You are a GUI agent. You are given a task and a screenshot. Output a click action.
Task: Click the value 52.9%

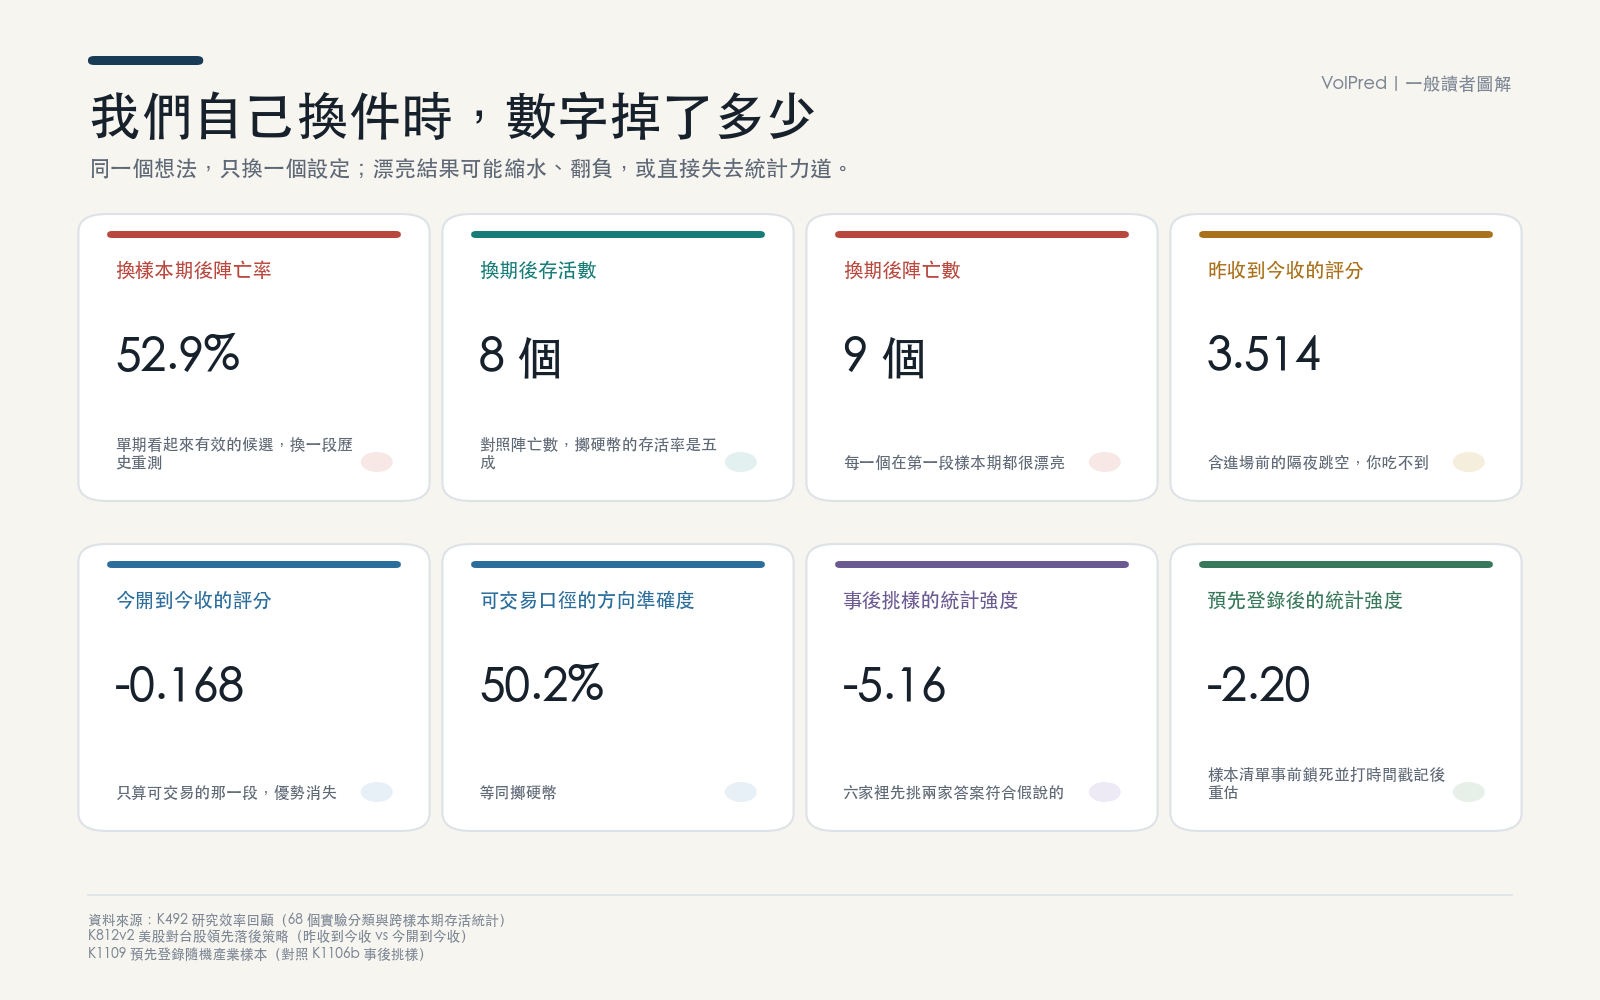178,354
